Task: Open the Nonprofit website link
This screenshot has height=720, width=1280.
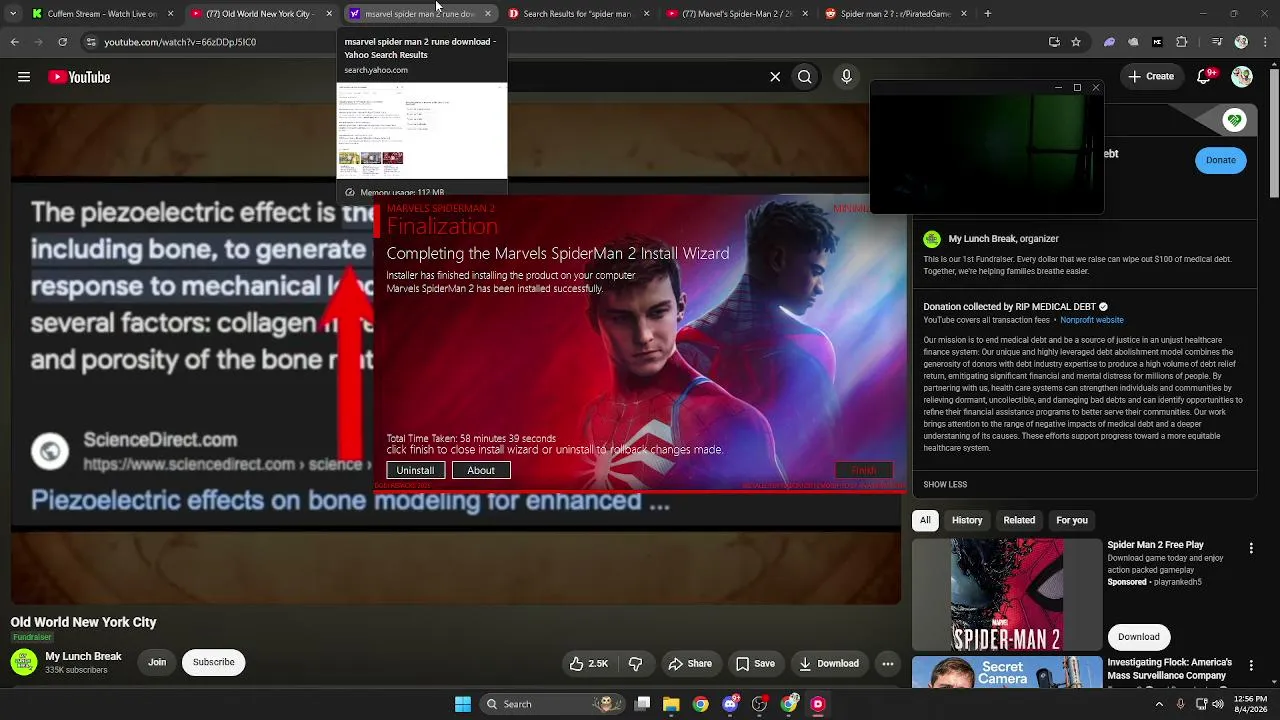Action: [1092, 320]
